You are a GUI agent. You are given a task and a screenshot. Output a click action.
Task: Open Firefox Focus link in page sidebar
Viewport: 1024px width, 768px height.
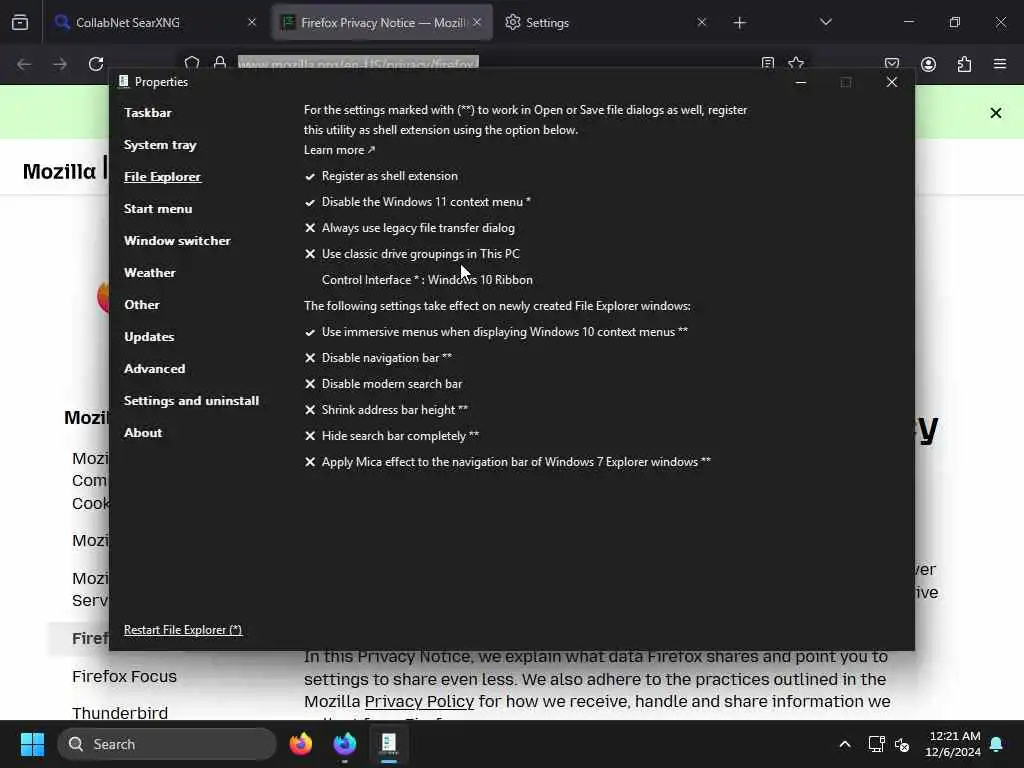124,676
